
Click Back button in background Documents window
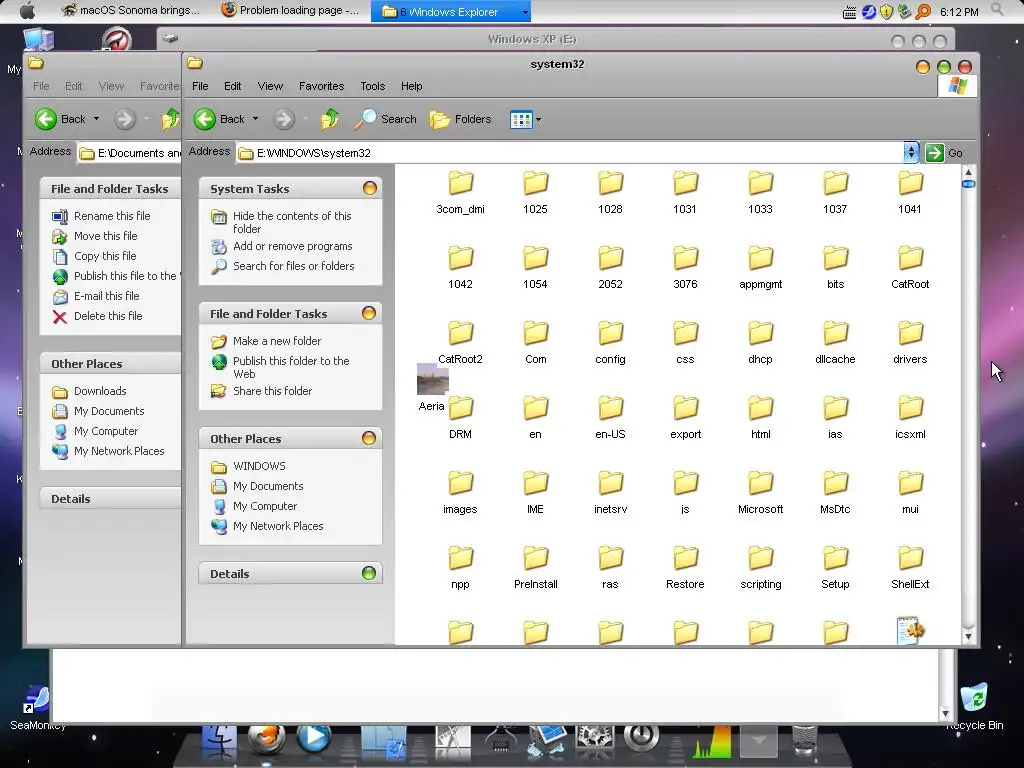pyautogui.click(x=60, y=119)
